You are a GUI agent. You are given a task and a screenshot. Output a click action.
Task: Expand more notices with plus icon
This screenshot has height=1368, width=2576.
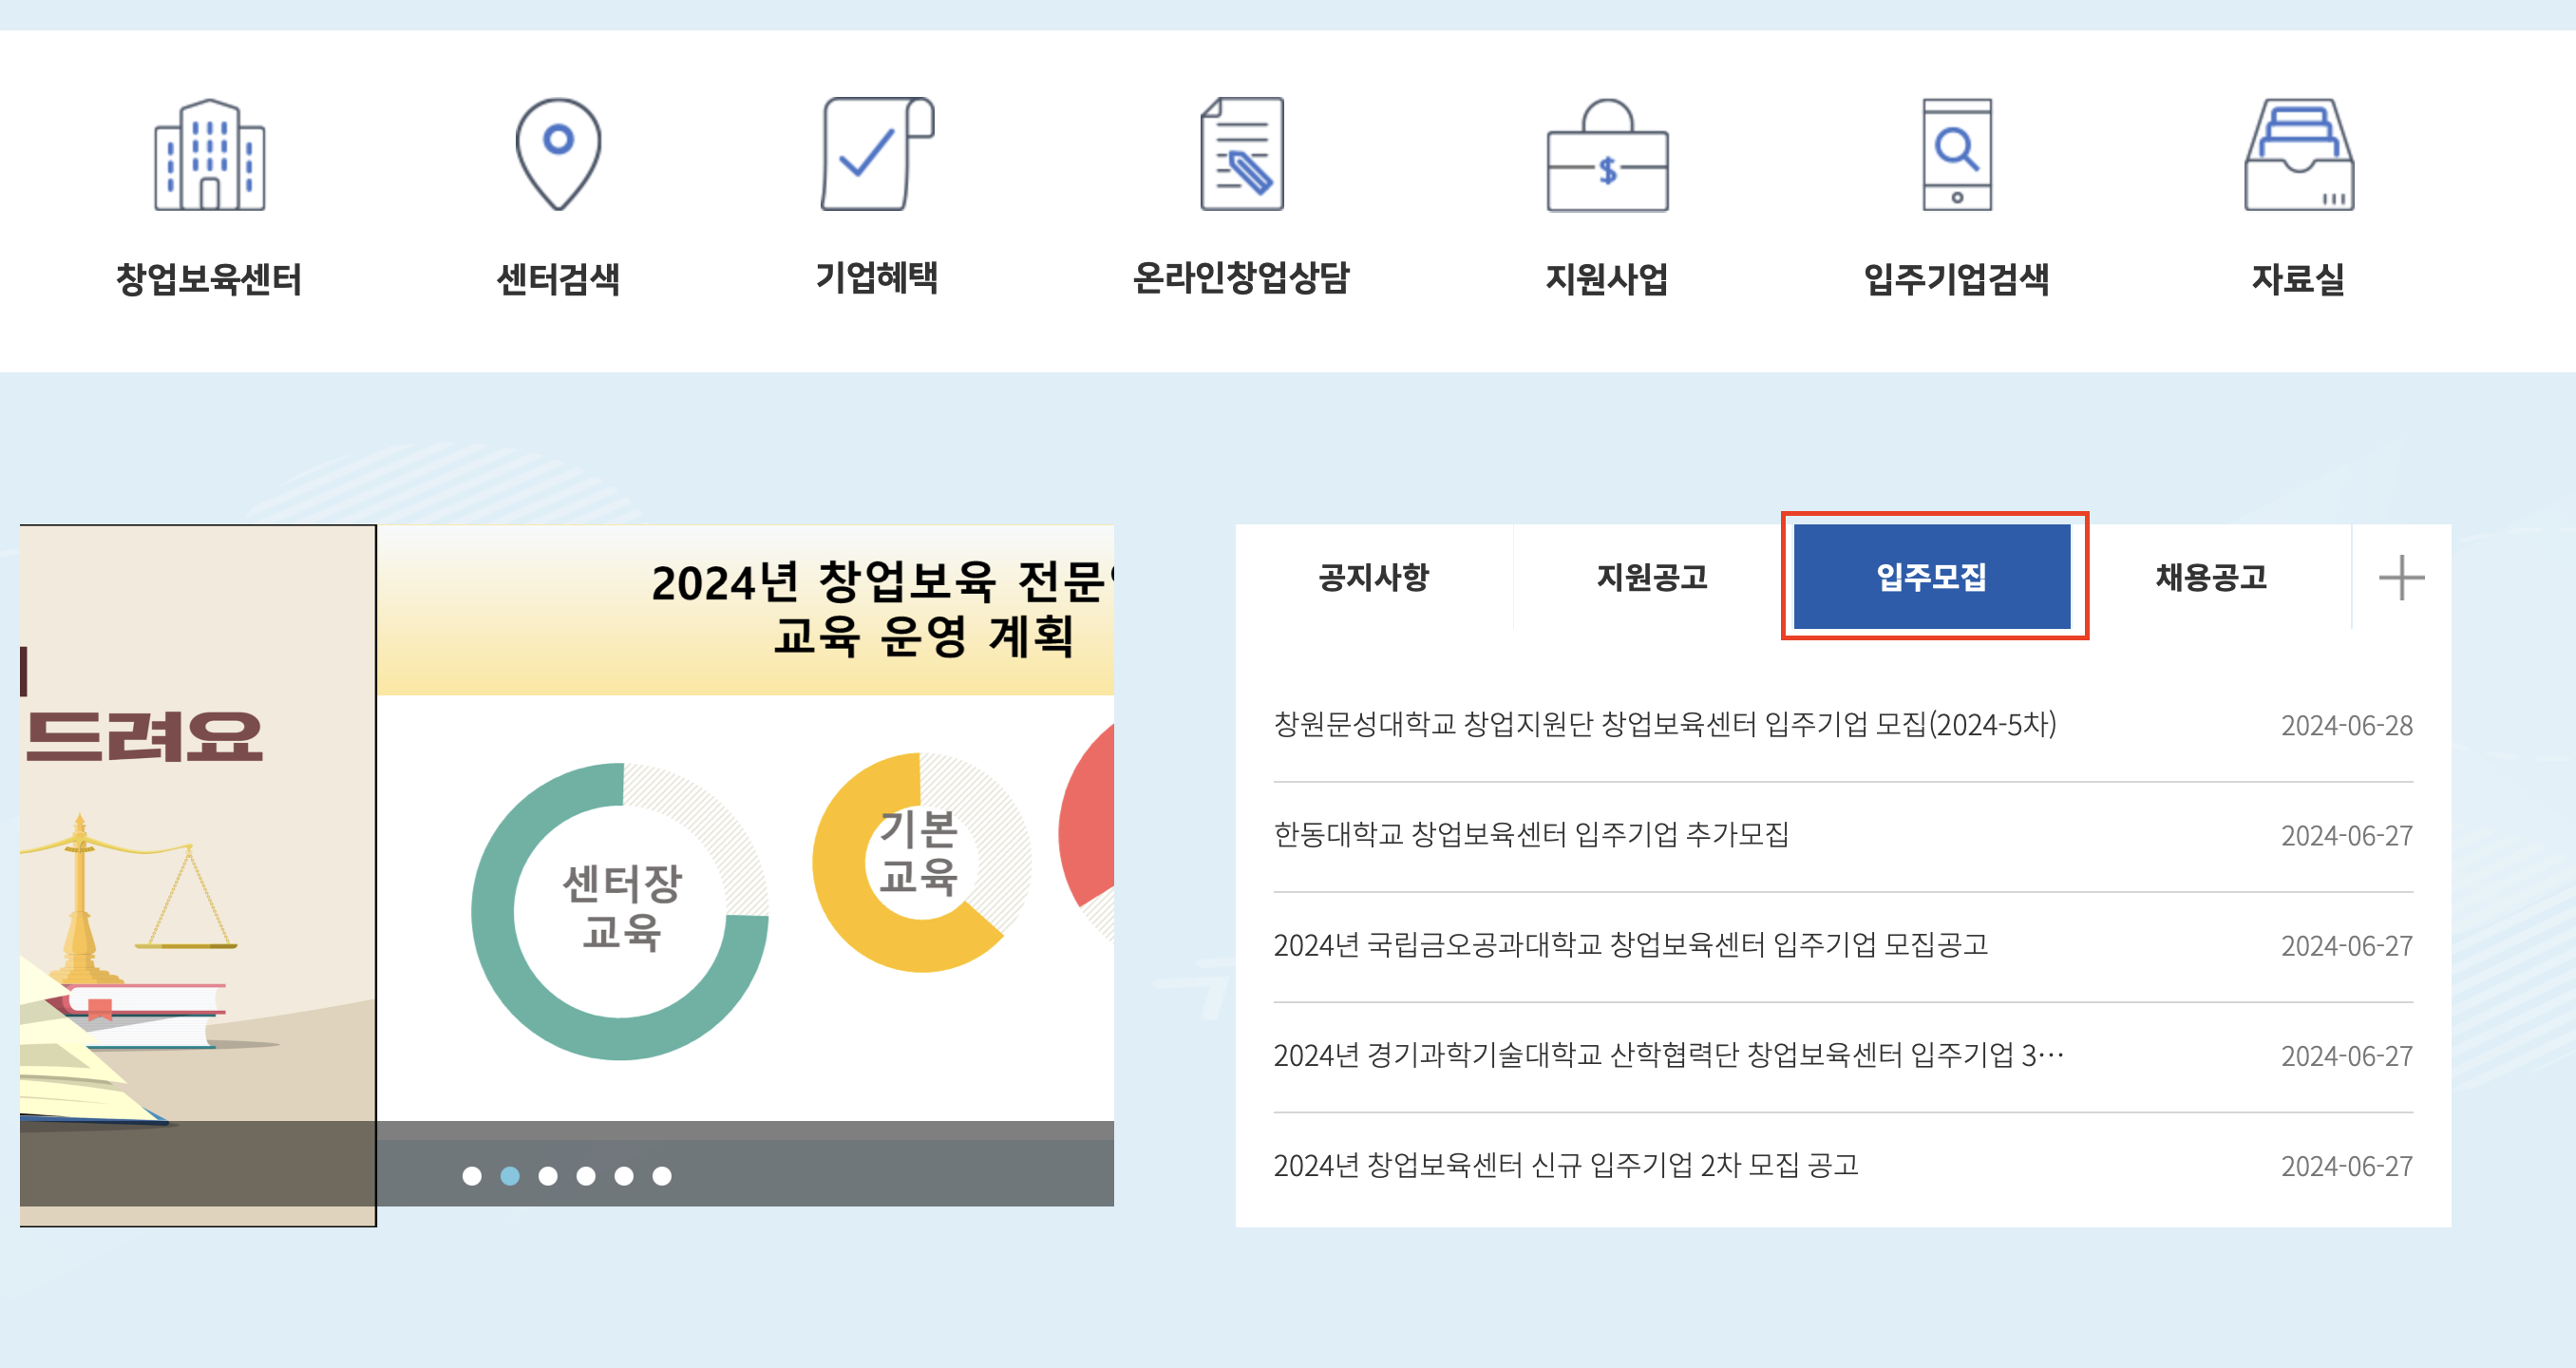[2400, 578]
